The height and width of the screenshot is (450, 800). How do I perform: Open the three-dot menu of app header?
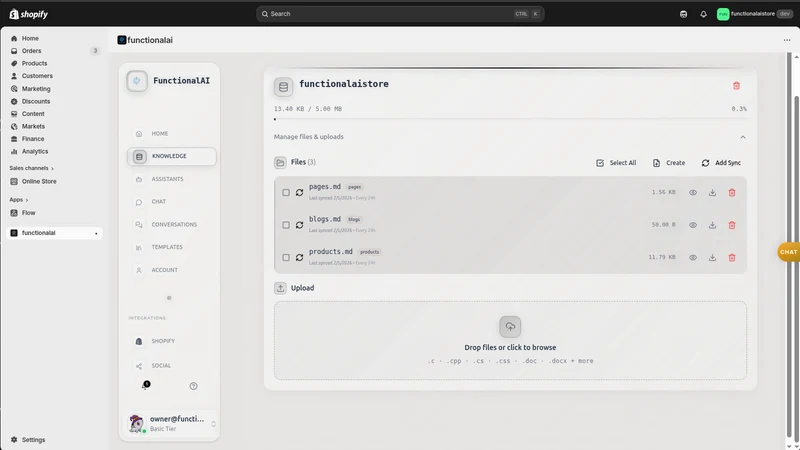(787, 40)
